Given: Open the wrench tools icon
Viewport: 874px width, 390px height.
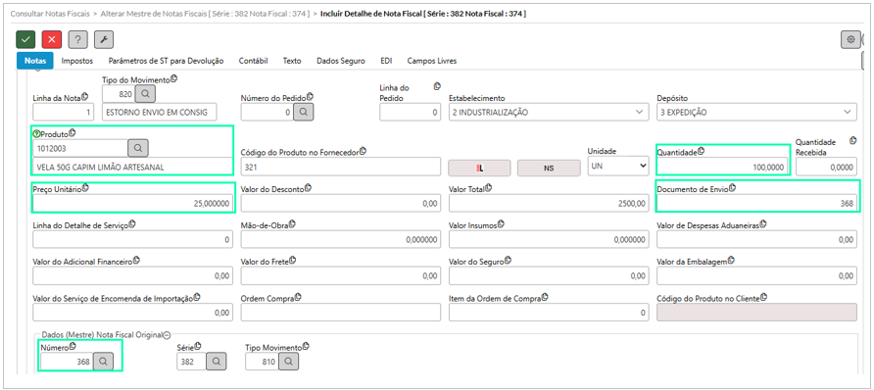Looking at the screenshot, I should [104, 40].
